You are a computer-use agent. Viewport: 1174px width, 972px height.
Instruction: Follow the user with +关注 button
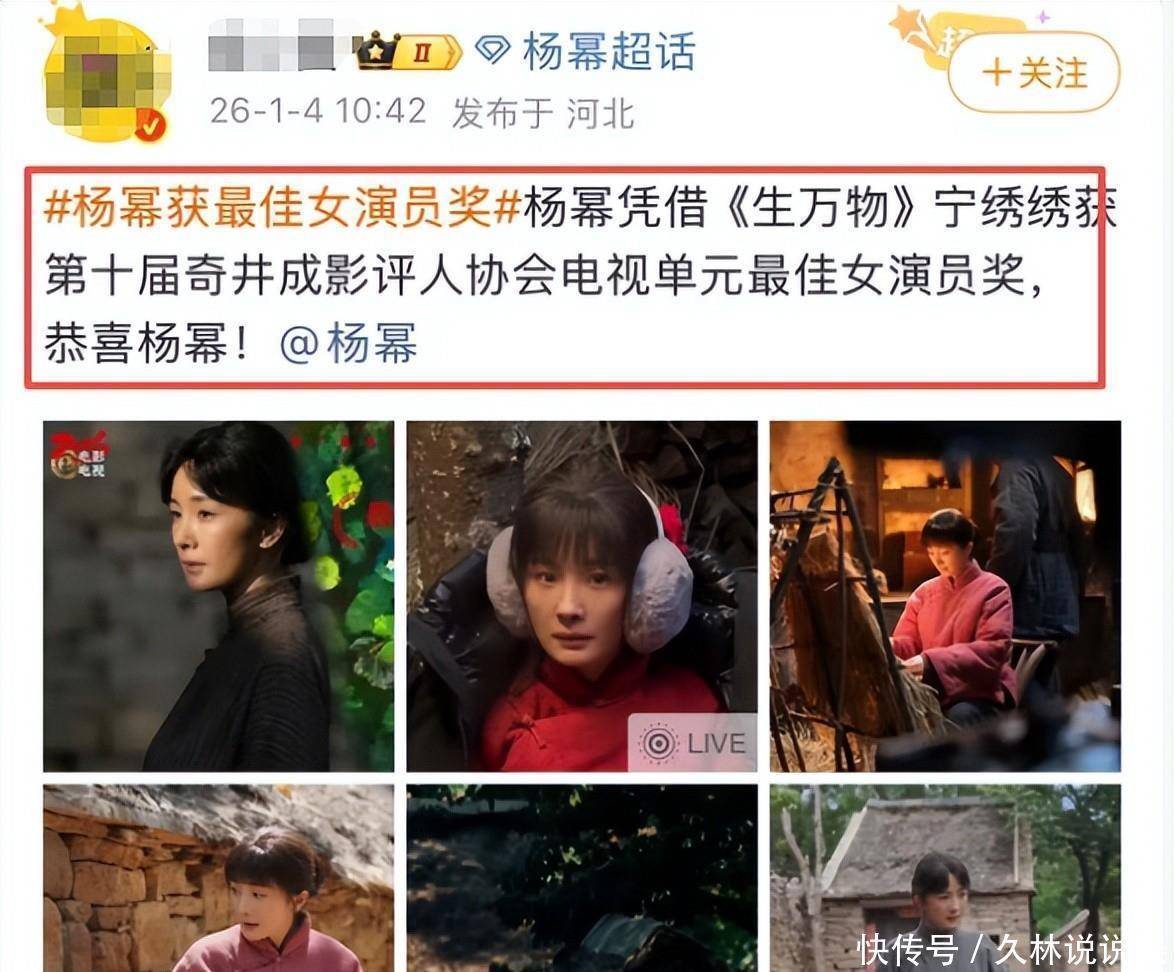1033,73
